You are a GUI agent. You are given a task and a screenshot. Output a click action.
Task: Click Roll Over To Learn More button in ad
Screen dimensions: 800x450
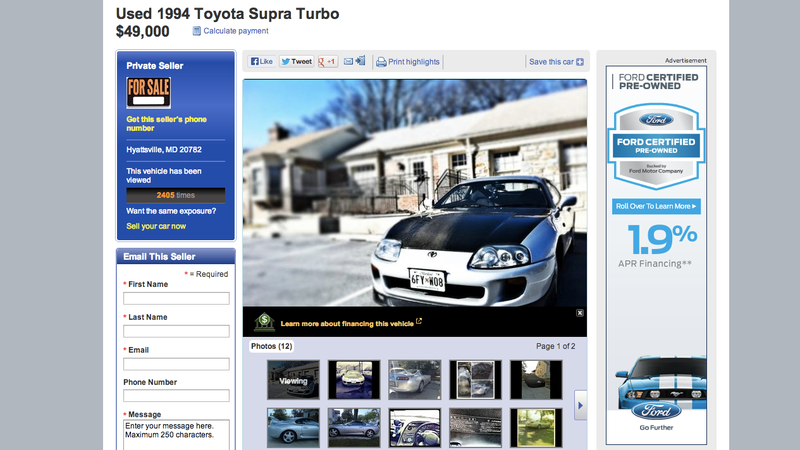point(656,206)
